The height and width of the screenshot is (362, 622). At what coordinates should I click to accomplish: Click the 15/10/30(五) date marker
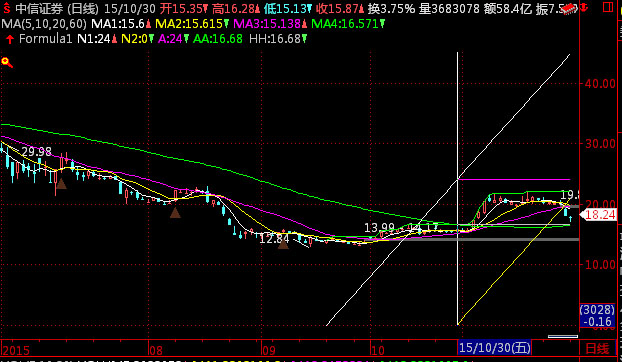click(x=494, y=348)
